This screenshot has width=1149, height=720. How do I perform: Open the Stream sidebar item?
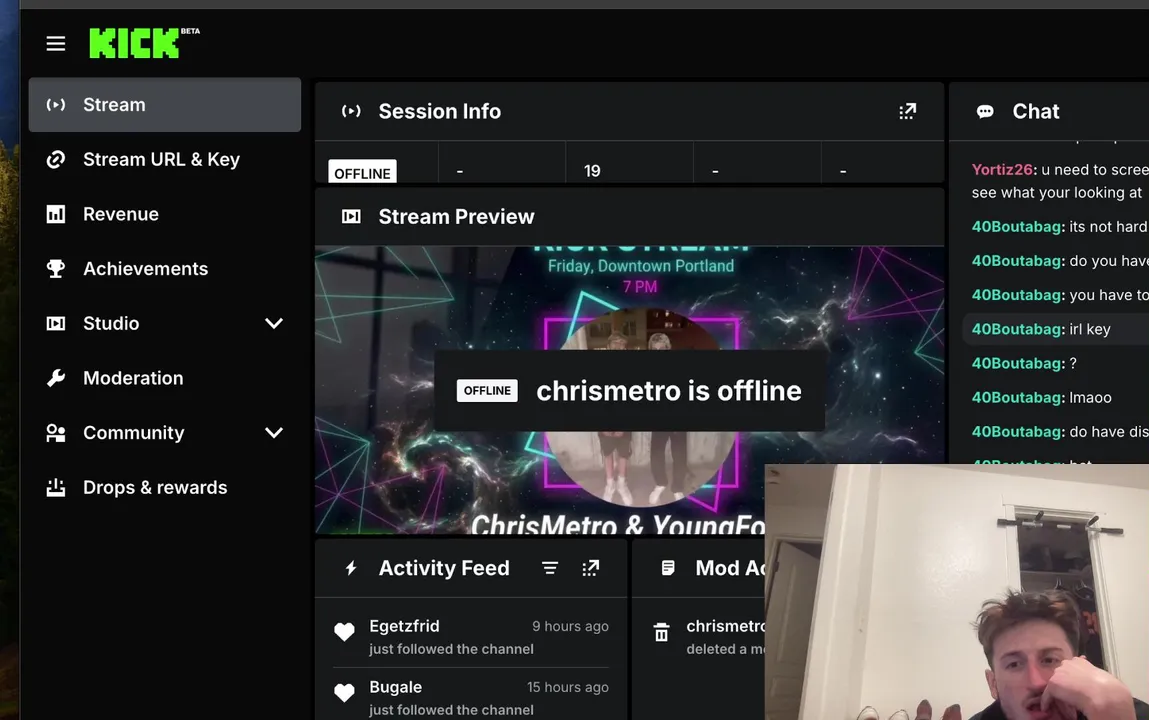pos(165,105)
